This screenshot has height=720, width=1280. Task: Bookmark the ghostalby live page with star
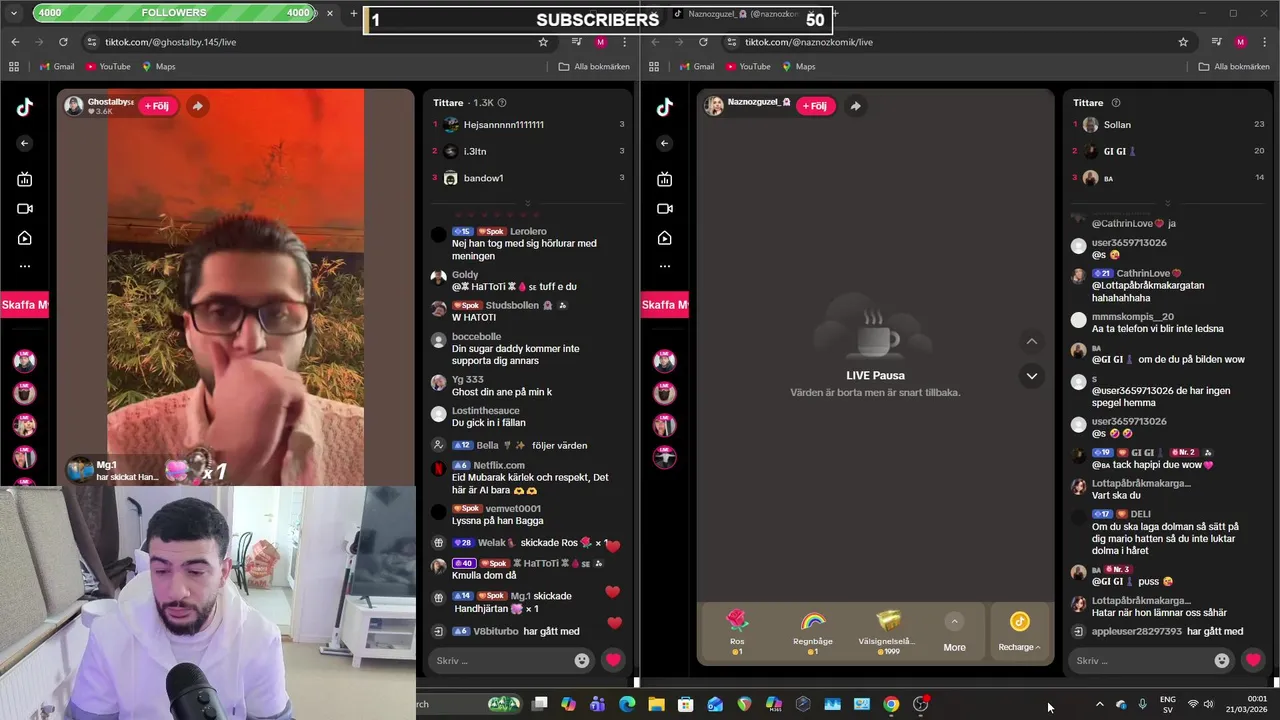click(543, 42)
